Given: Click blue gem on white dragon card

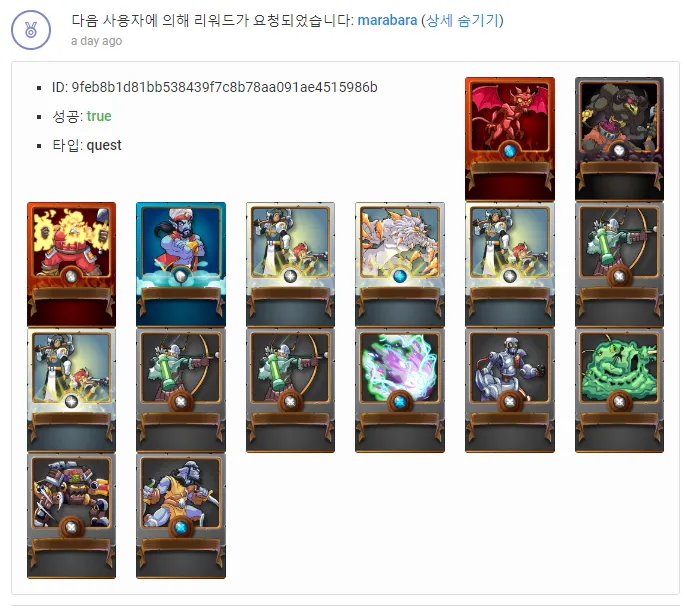Looking at the screenshot, I should point(400,276).
